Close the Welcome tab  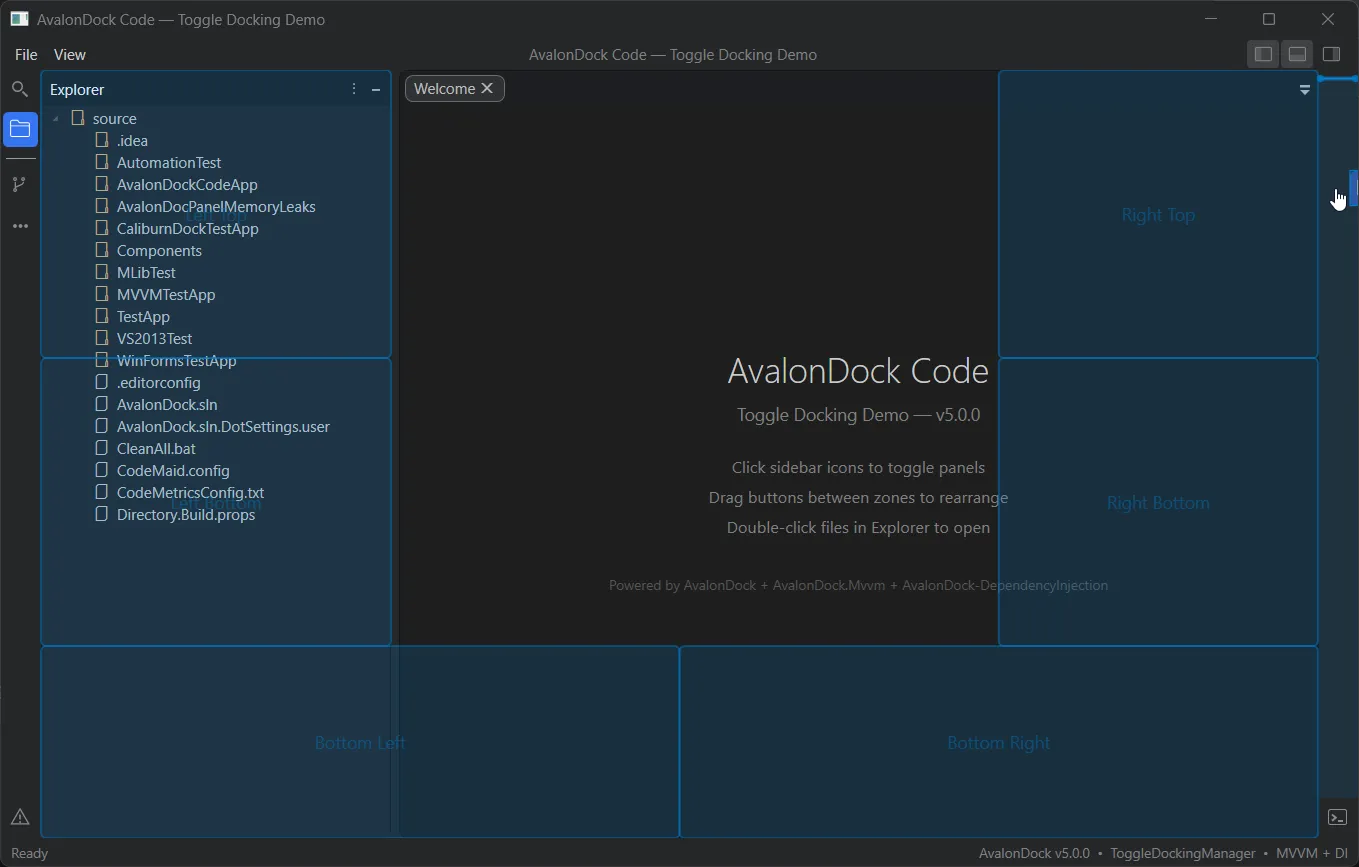(487, 88)
